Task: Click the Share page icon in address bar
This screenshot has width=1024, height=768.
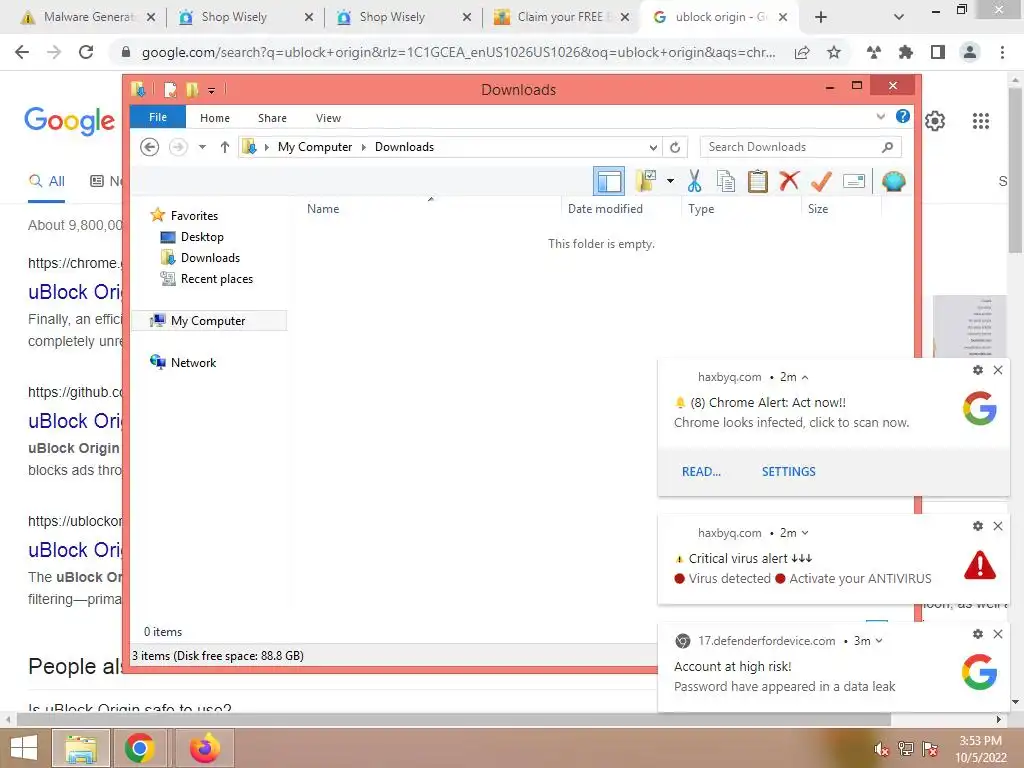Action: pos(802,52)
